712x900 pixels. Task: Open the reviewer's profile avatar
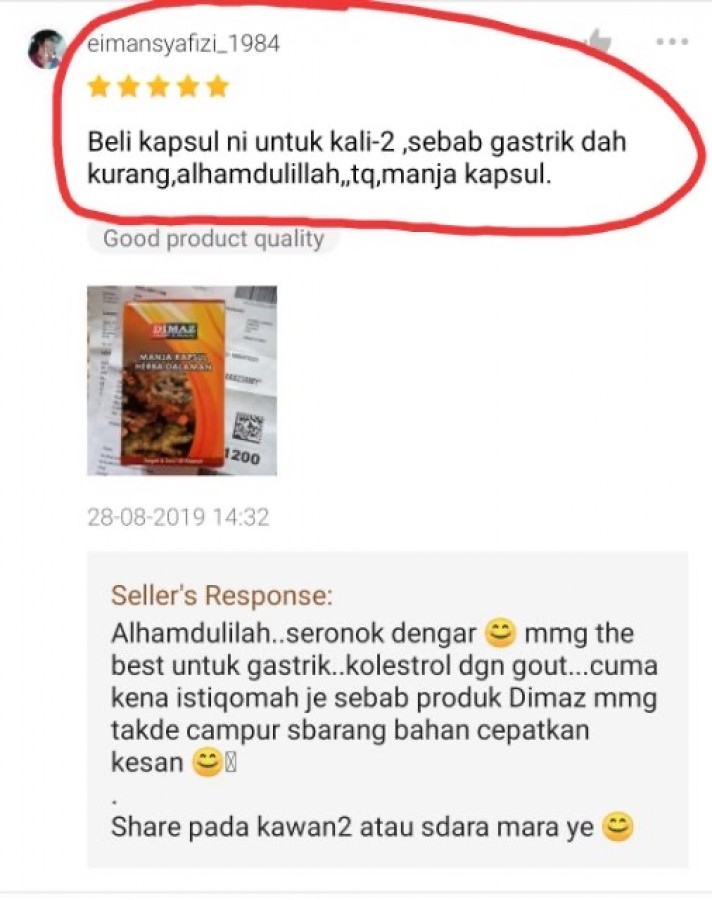tap(47, 49)
